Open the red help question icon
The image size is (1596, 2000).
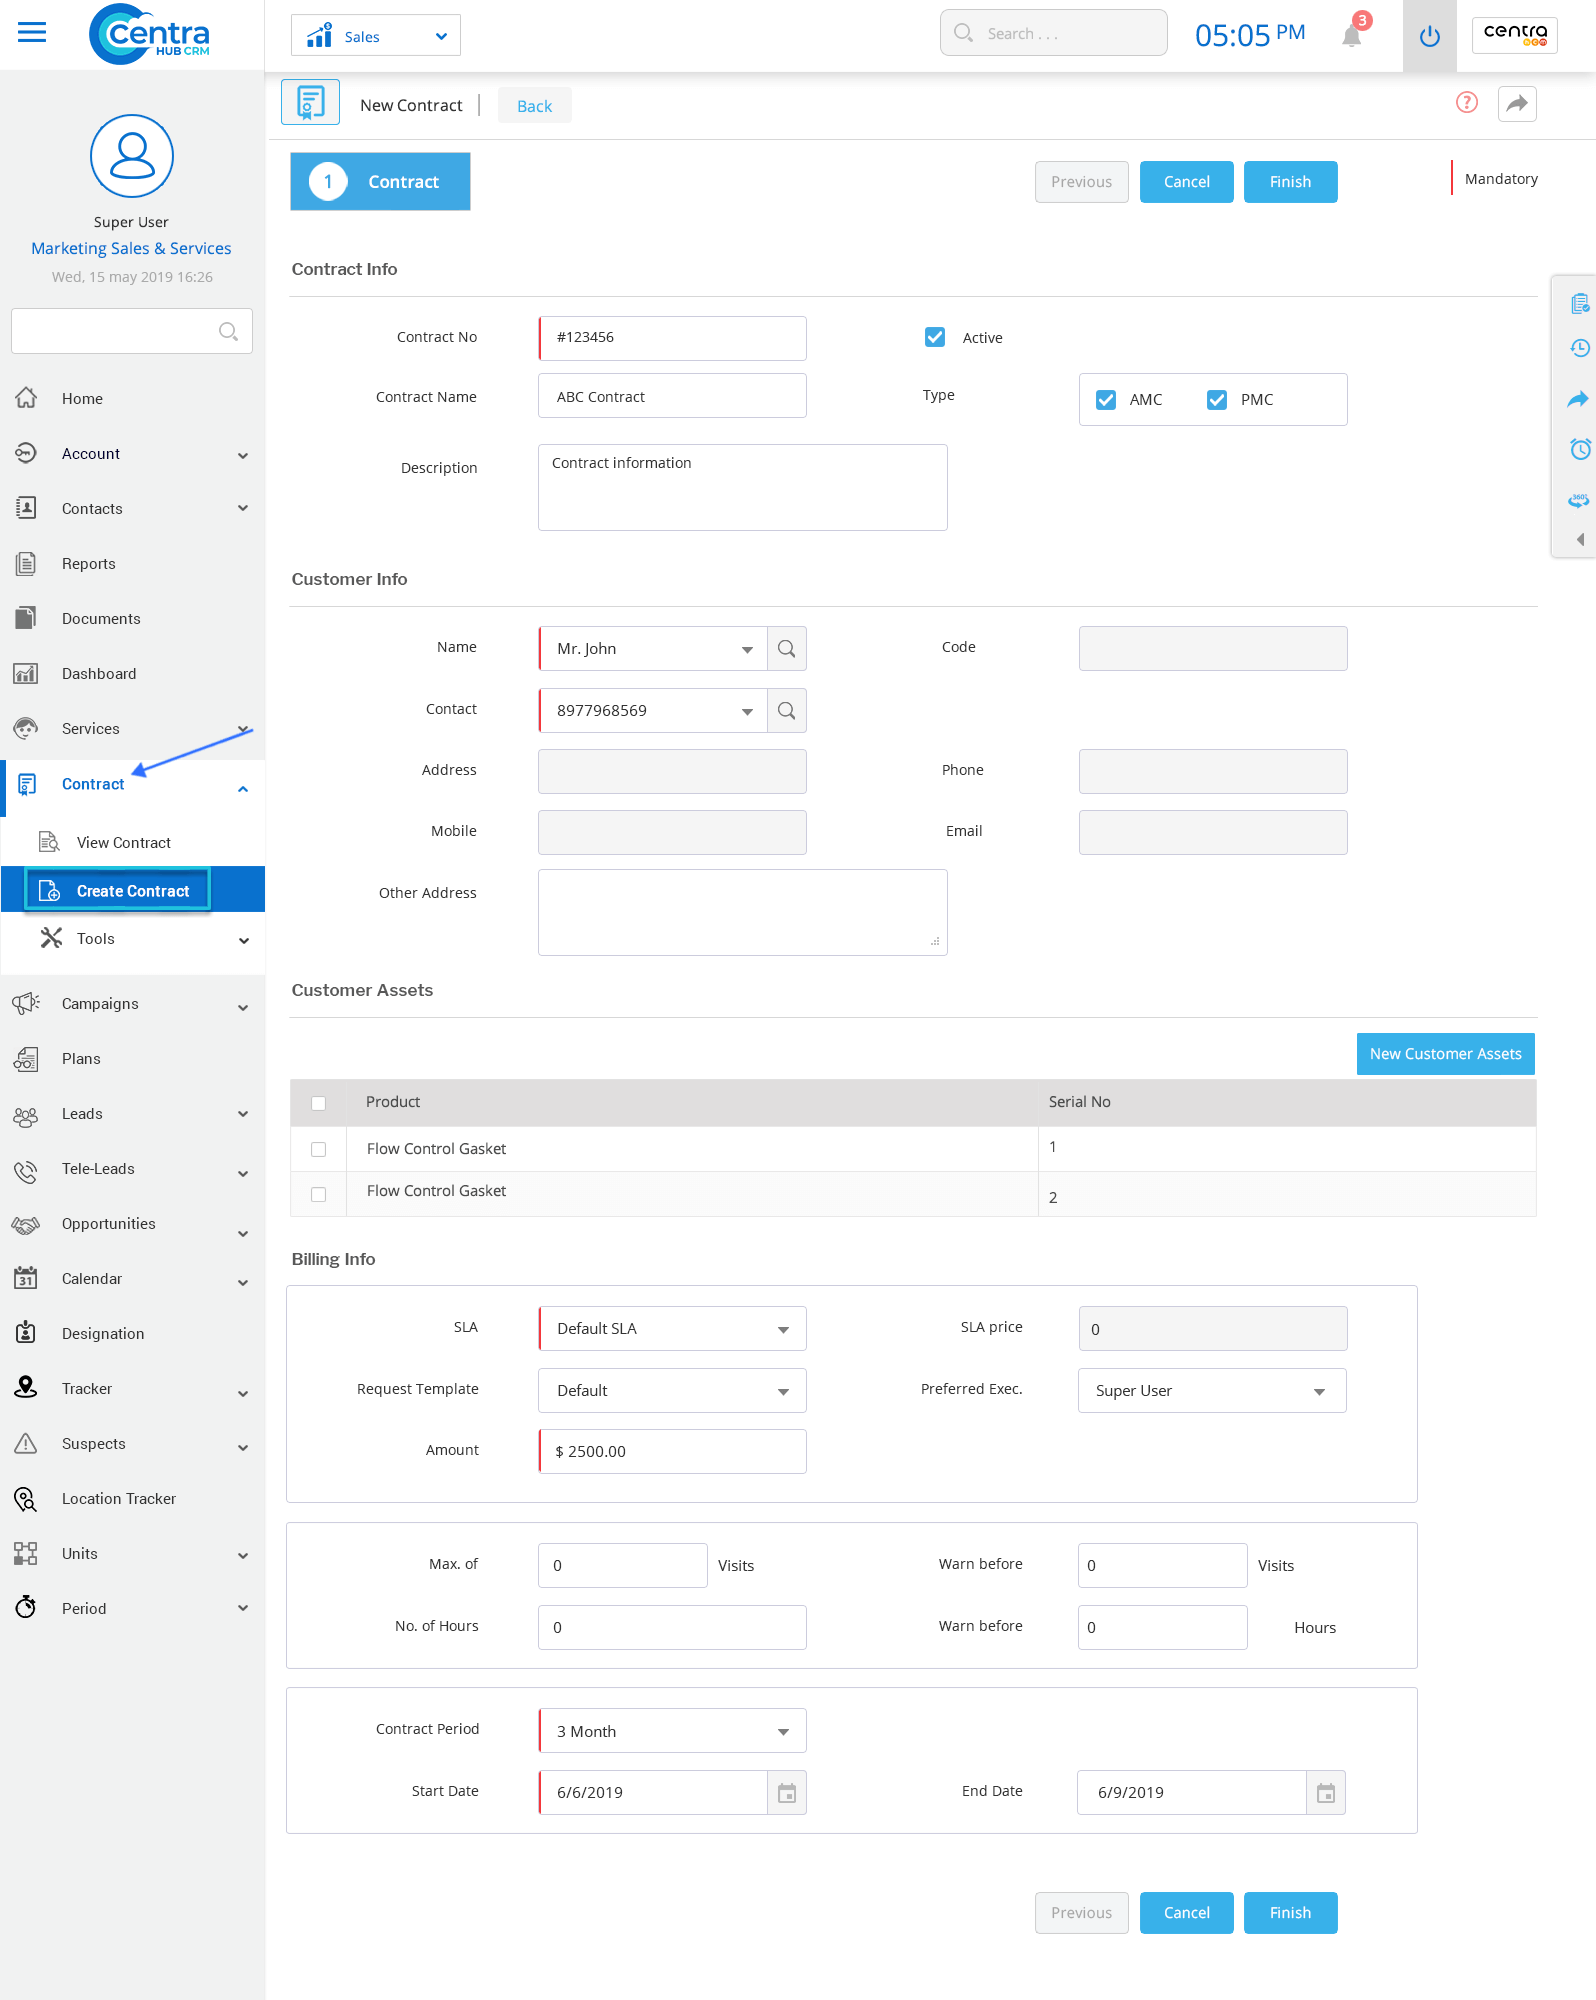pyautogui.click(x=1466, y=102)
